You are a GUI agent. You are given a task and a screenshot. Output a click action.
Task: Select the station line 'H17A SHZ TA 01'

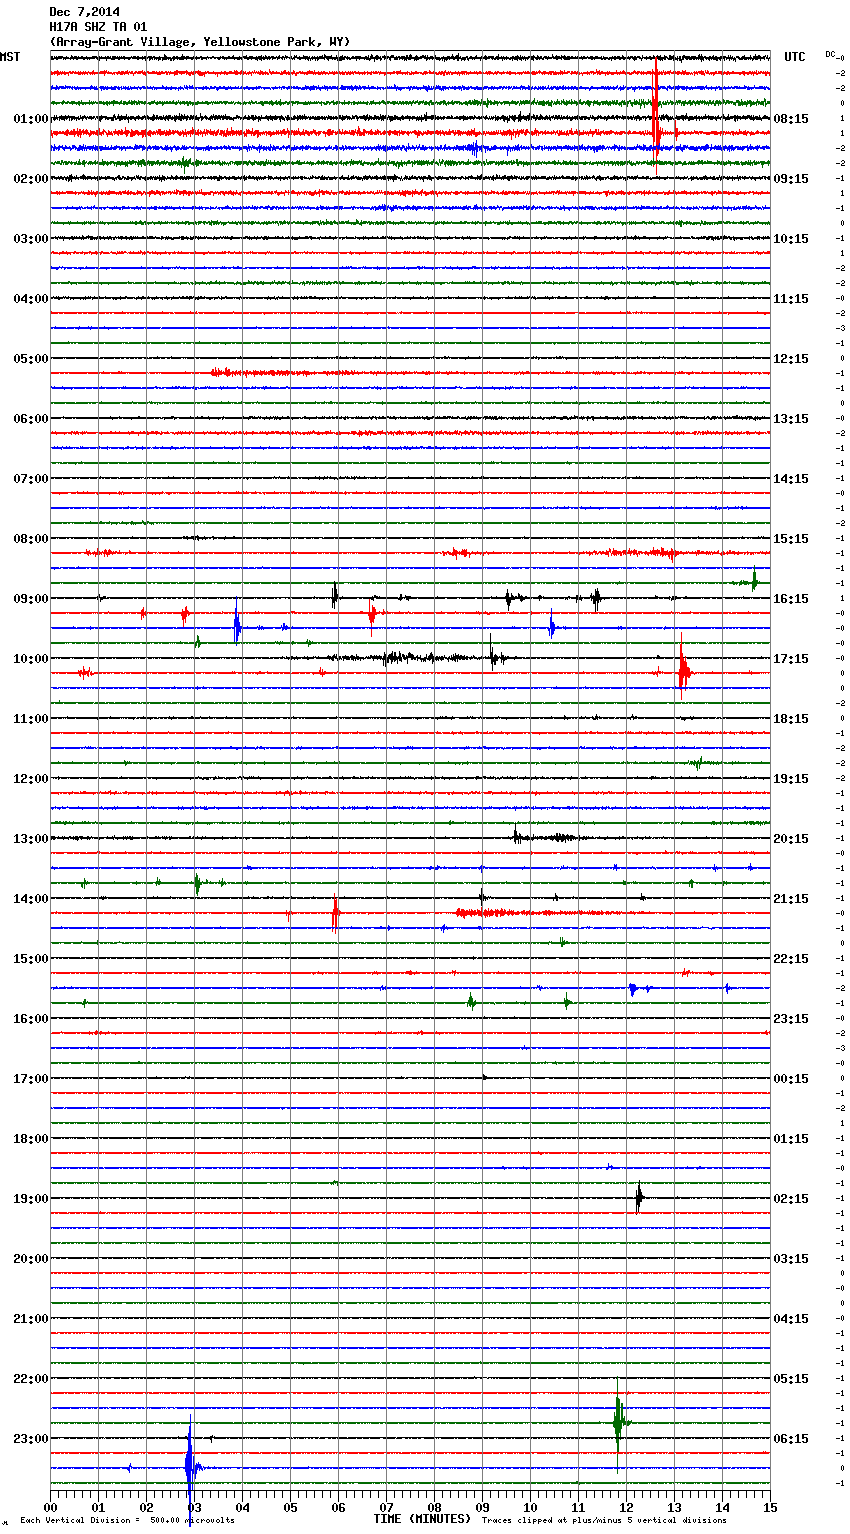coord(98,27)
